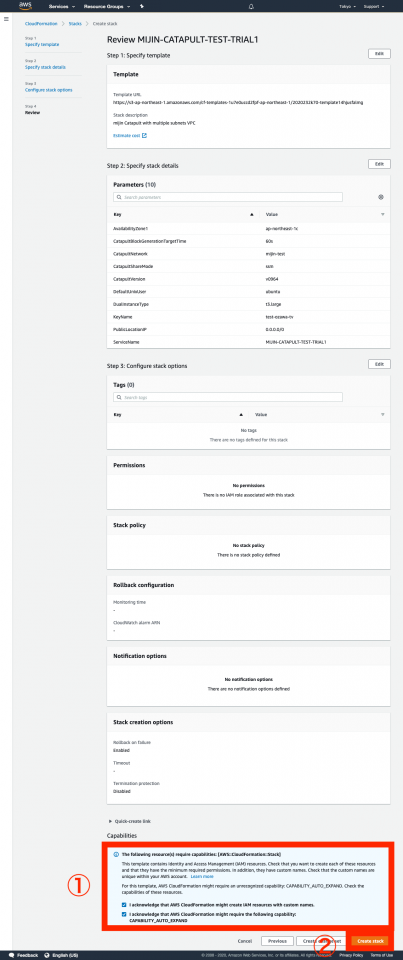Go to CloudFormation breadcrumb
Screen dimensions: 403x960
point(41,23)
